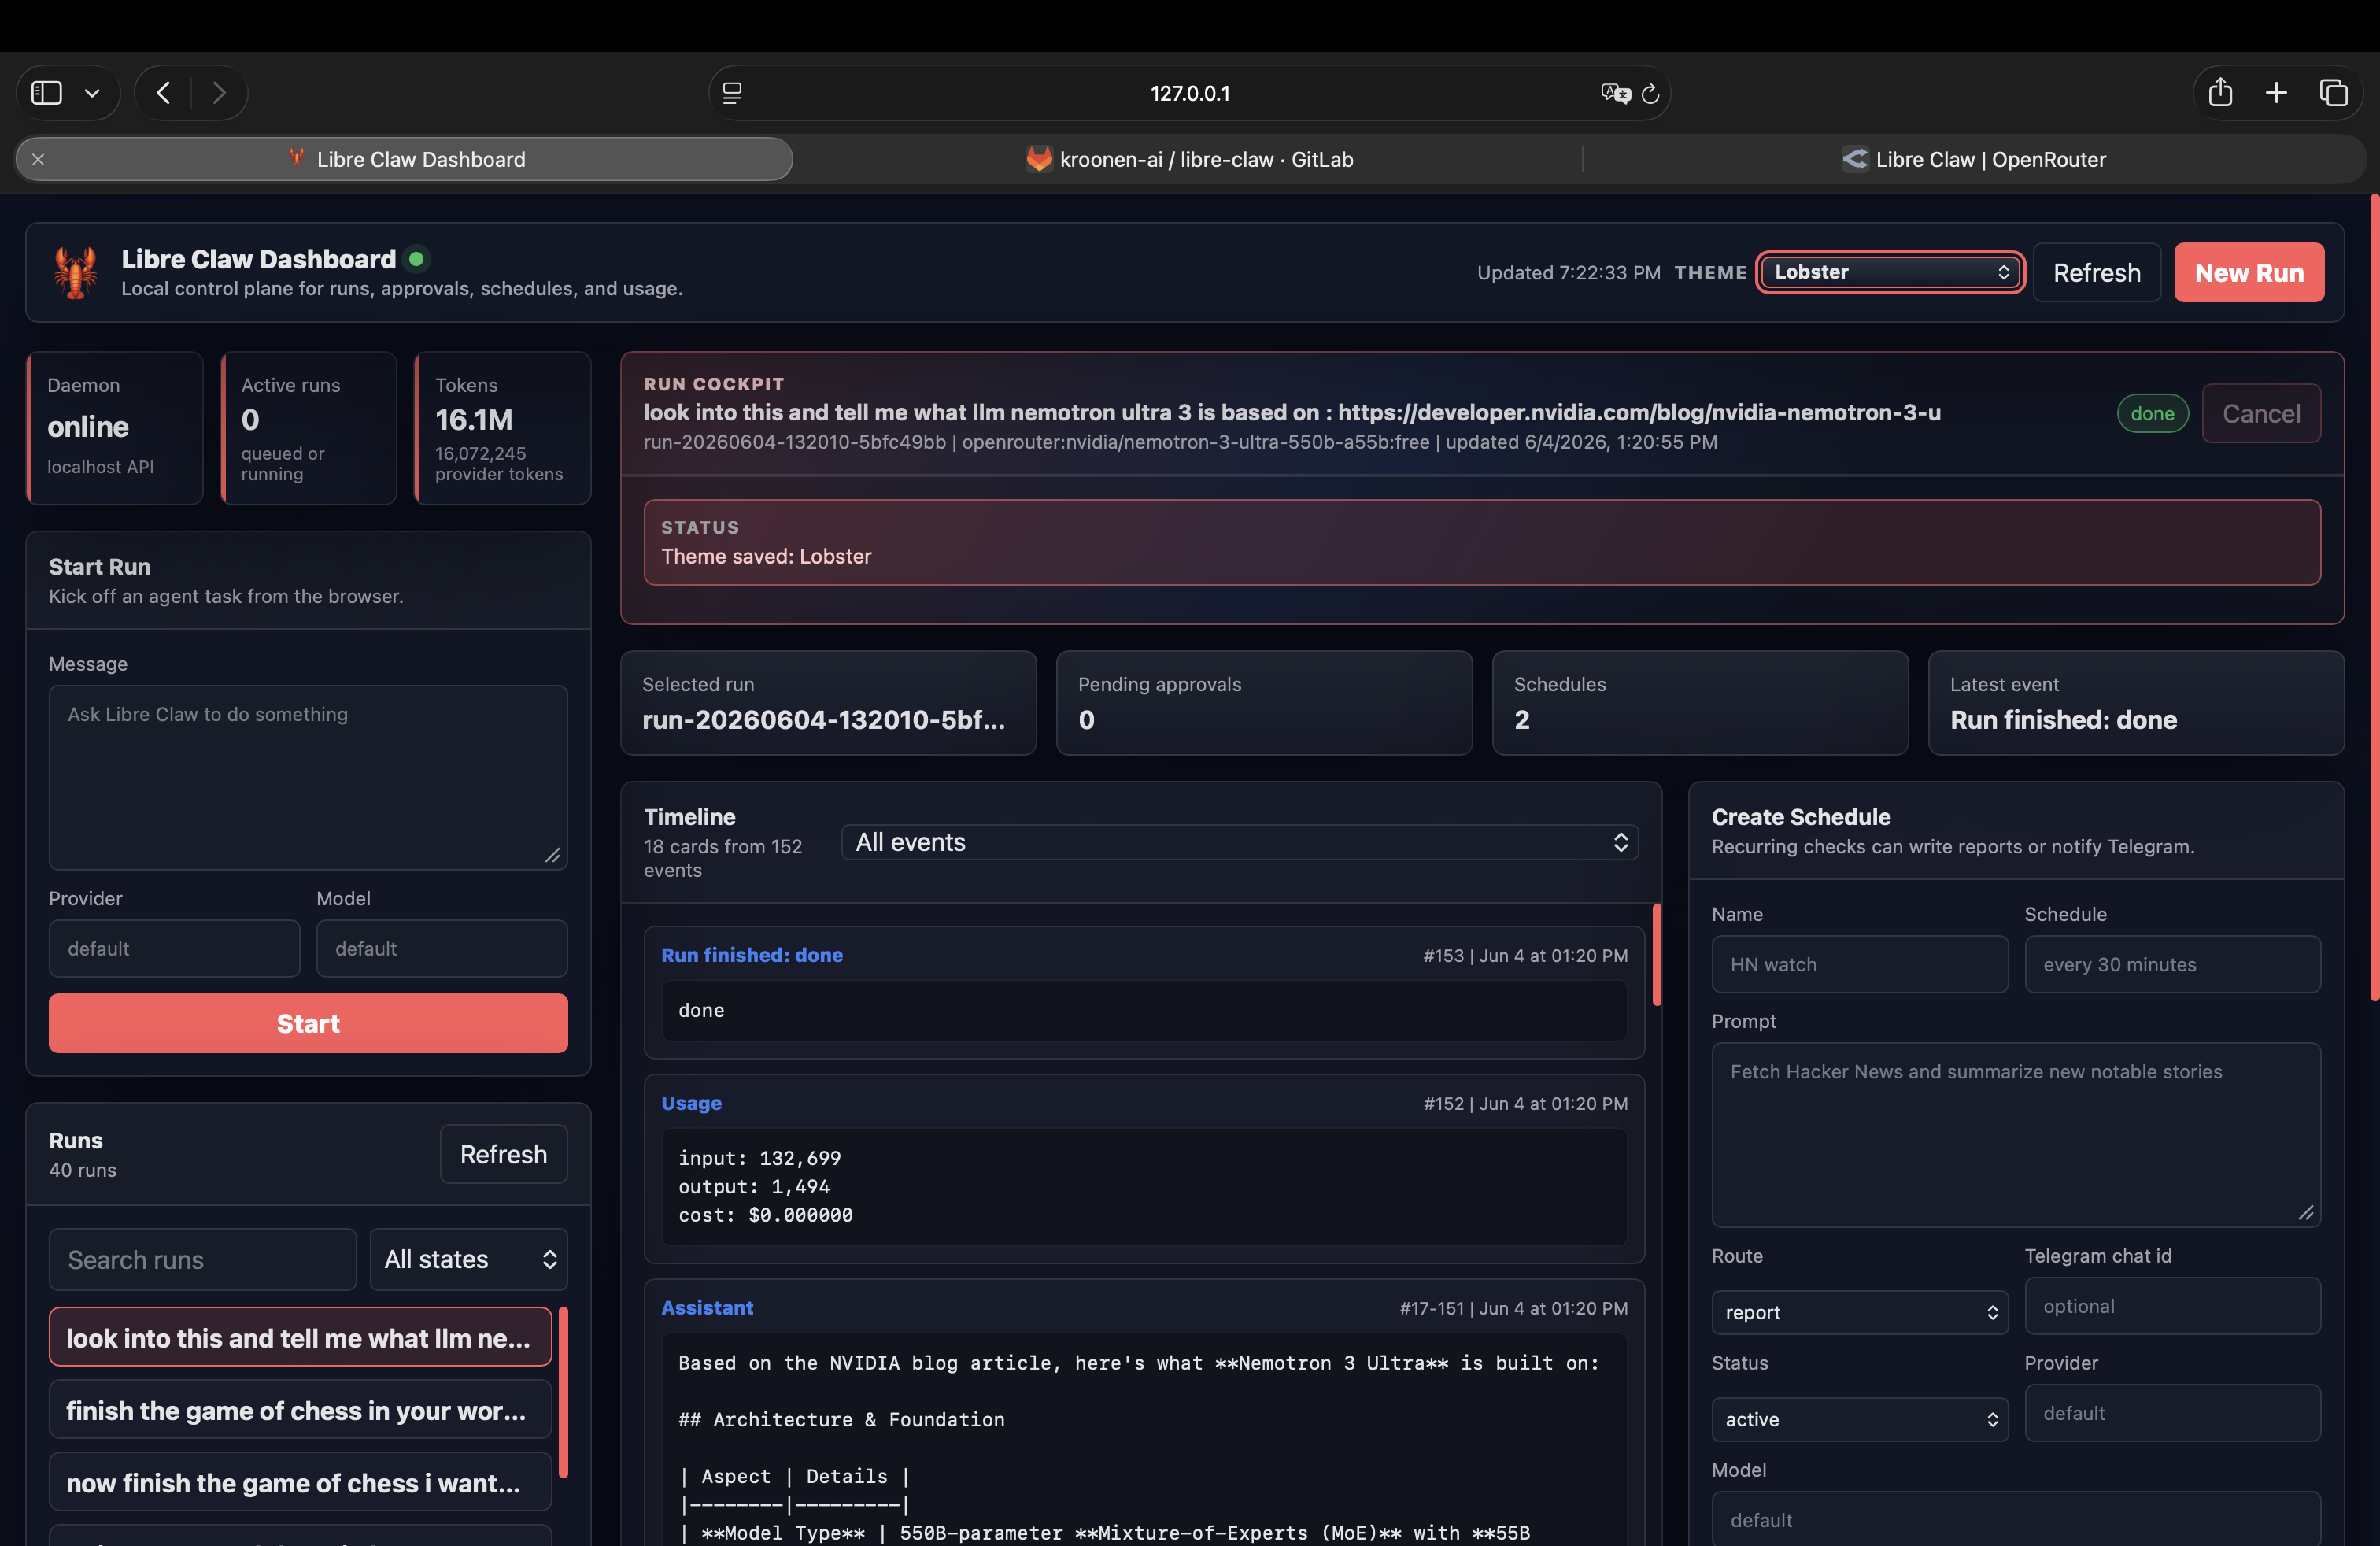The image size is (2380, 1546).
Task: Open the All events timeline filter
Action: [1239, 842]
